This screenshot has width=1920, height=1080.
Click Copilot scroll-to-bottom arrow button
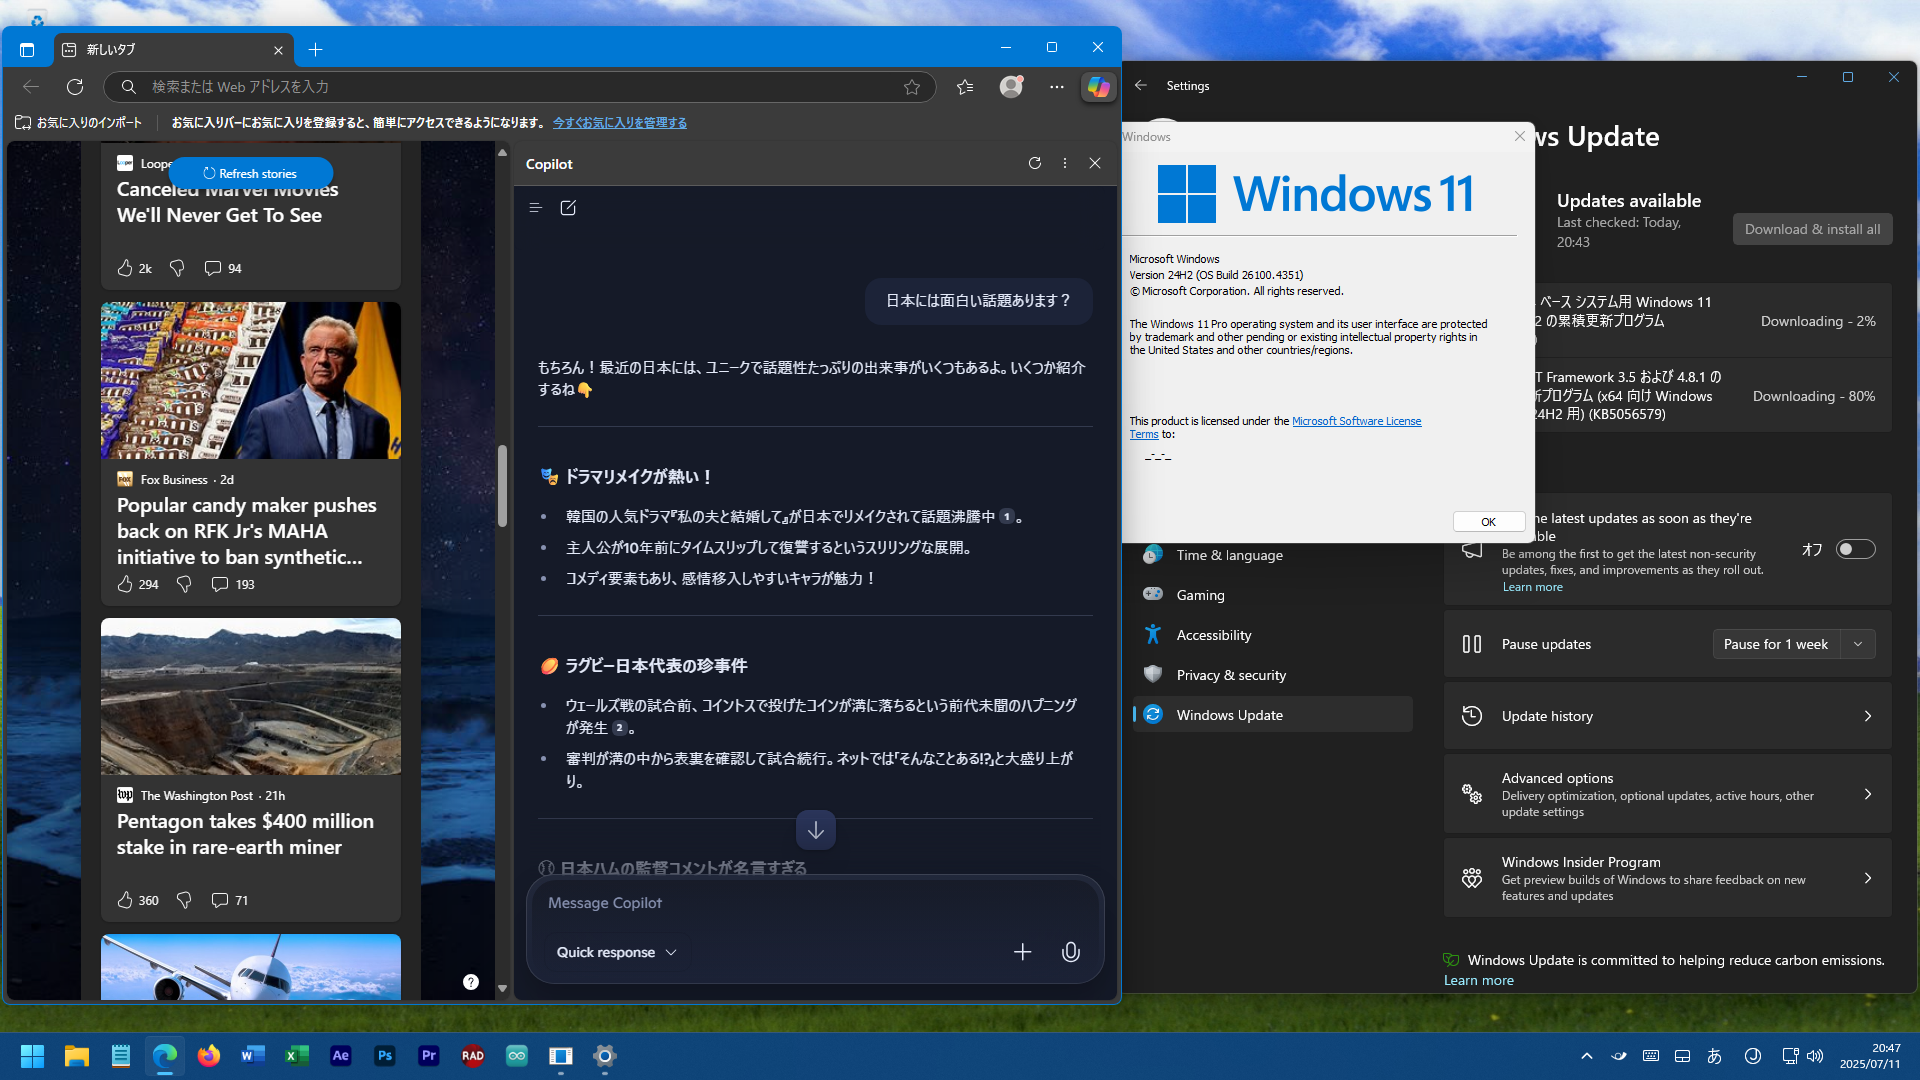coord(816,830)
